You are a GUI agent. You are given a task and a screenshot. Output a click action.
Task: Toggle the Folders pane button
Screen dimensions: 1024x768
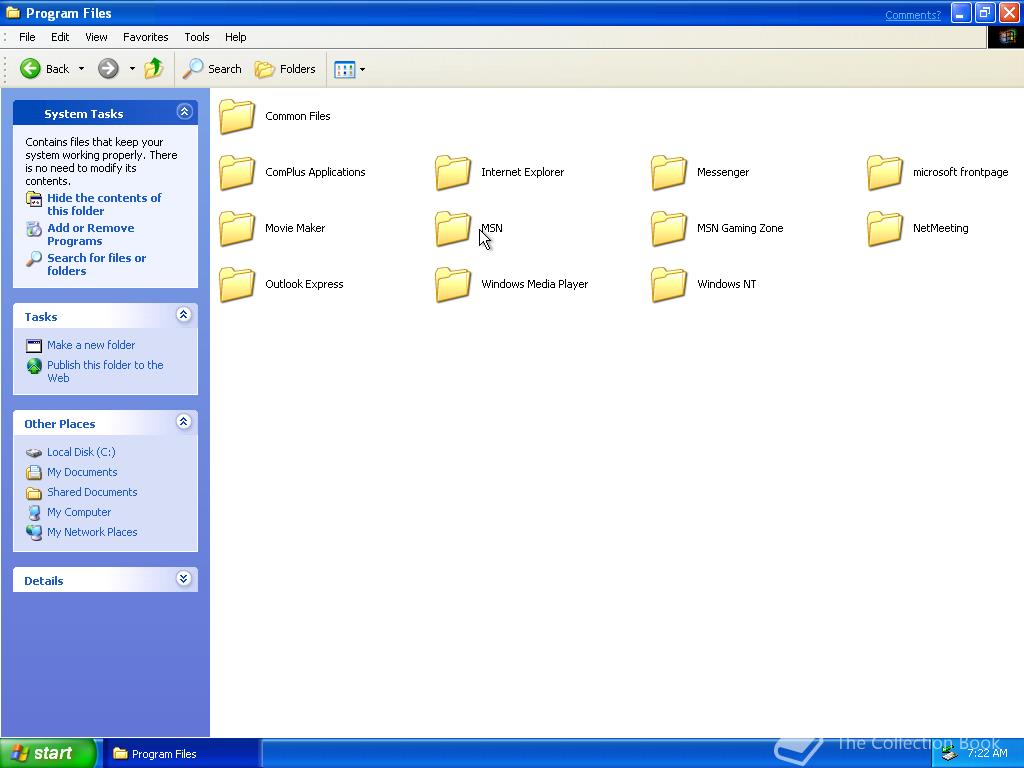pos(285,69)
